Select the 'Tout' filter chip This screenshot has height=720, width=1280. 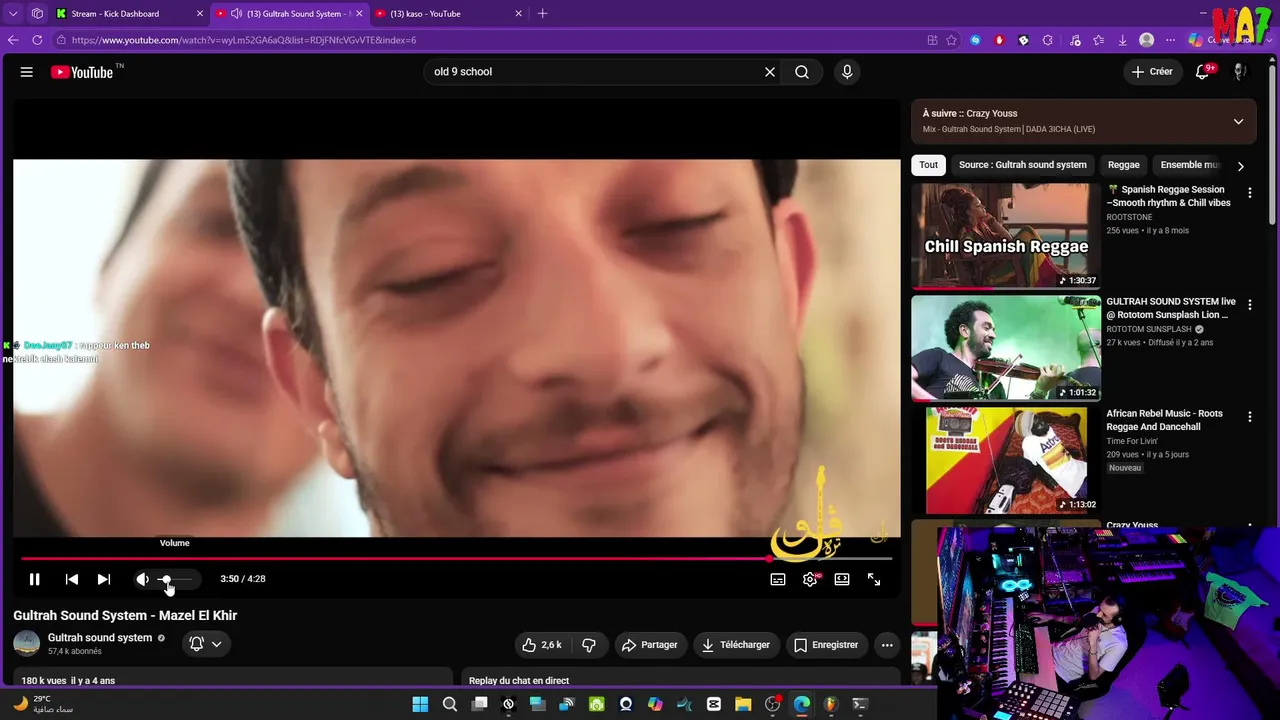[x=929, y=165]
